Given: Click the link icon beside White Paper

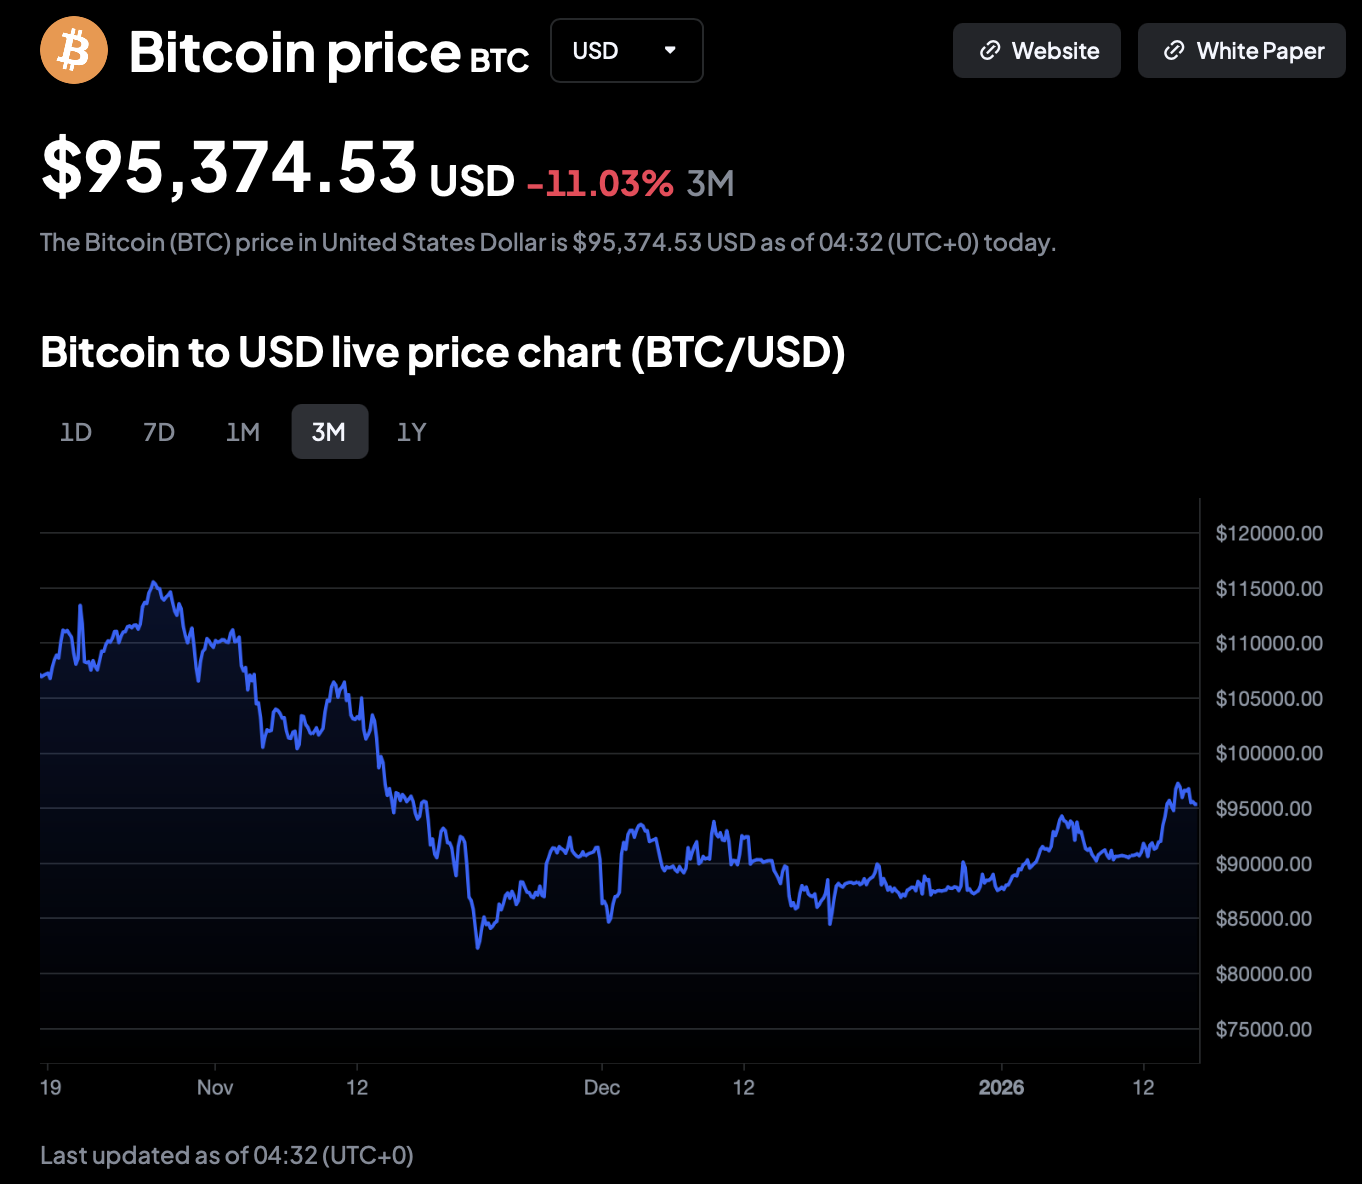Looking at the screenshot, I should 1174,51.
